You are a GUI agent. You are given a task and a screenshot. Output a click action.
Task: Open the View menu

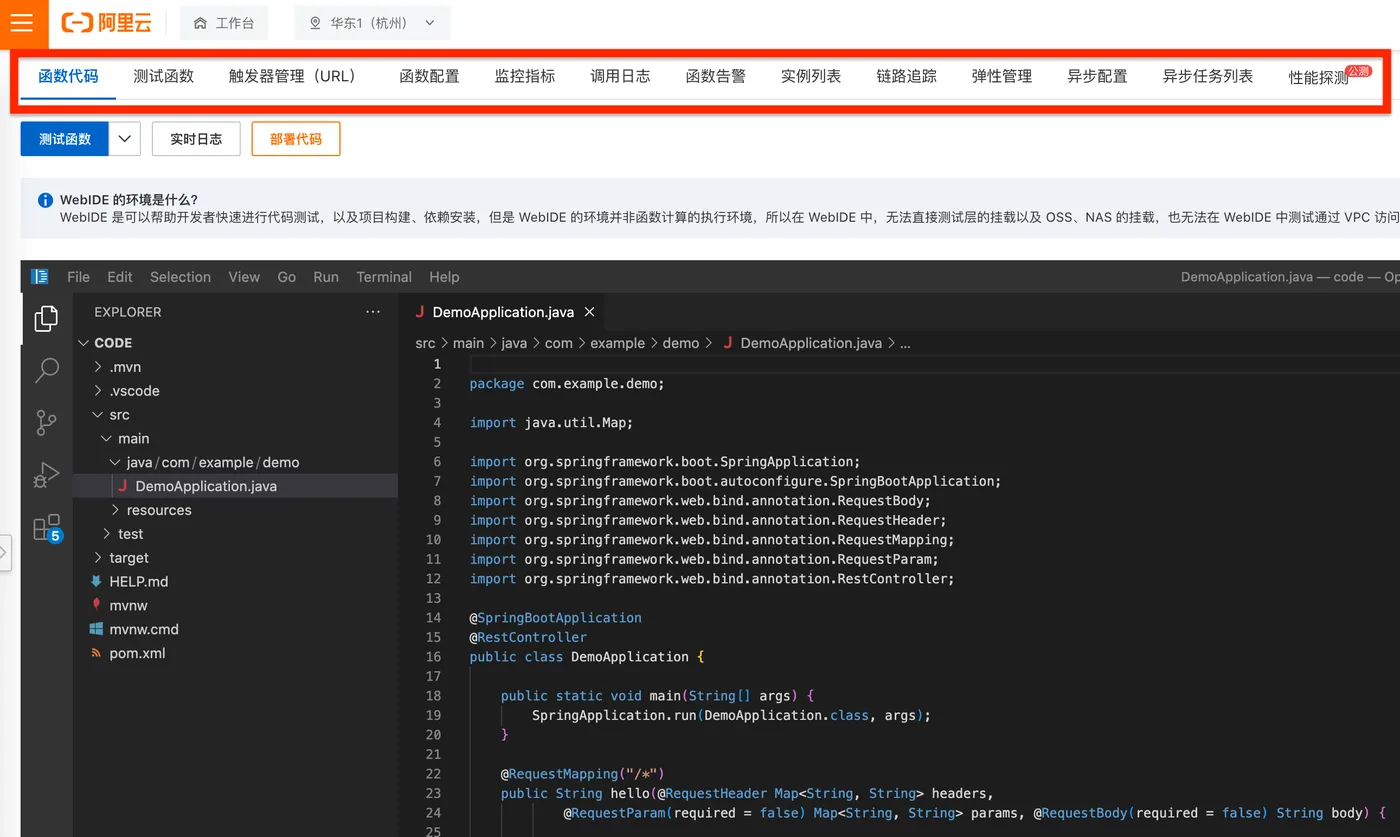click(244, 277)
